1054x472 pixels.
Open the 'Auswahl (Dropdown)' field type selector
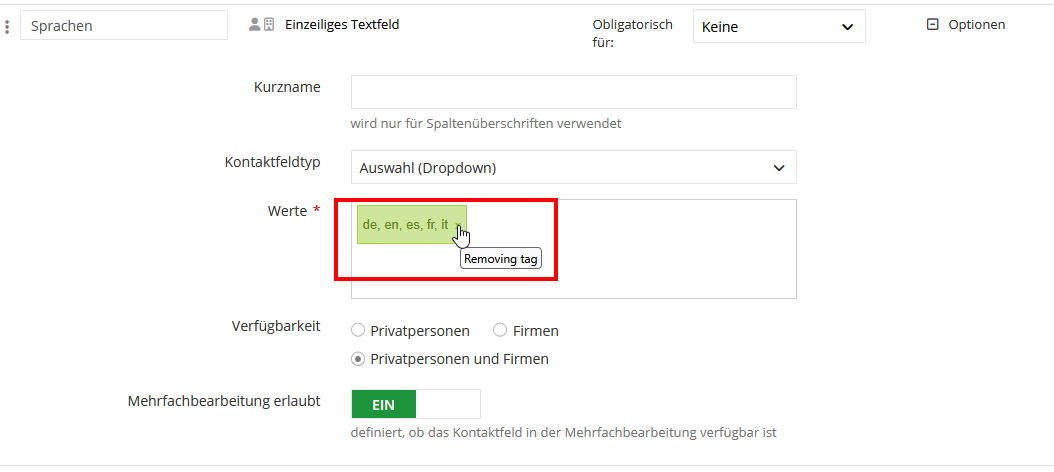[573, 168]
